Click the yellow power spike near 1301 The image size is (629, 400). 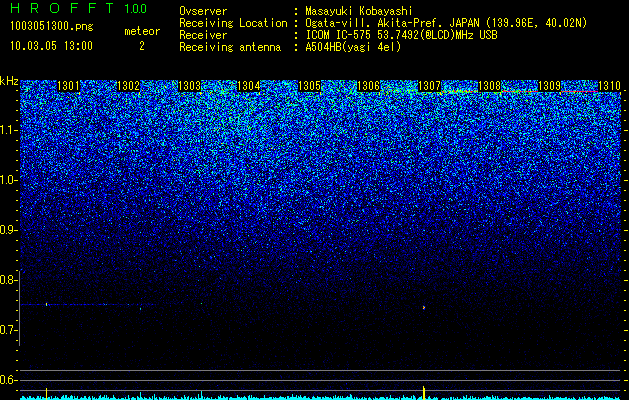[x=47, y=394]
